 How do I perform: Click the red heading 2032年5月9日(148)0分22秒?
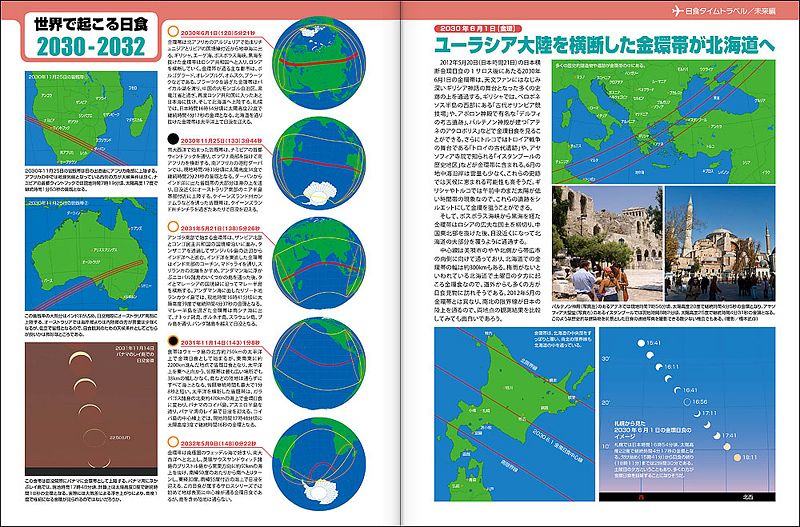pyautogui.click(x=219, y=443)
